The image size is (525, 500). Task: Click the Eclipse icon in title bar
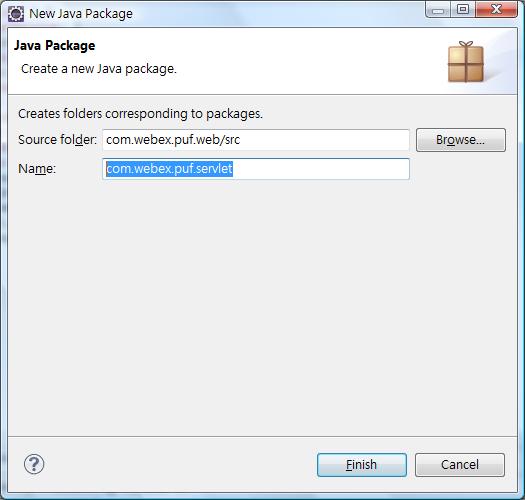15,14
